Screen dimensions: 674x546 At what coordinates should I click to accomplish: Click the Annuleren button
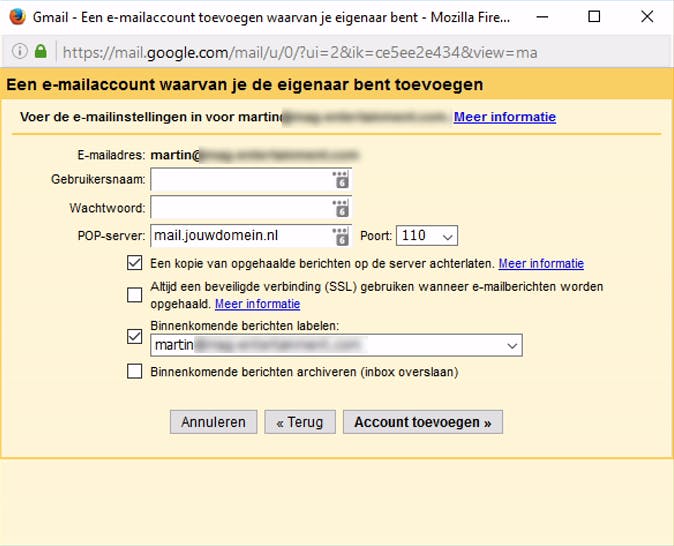[x=213, y=422]
